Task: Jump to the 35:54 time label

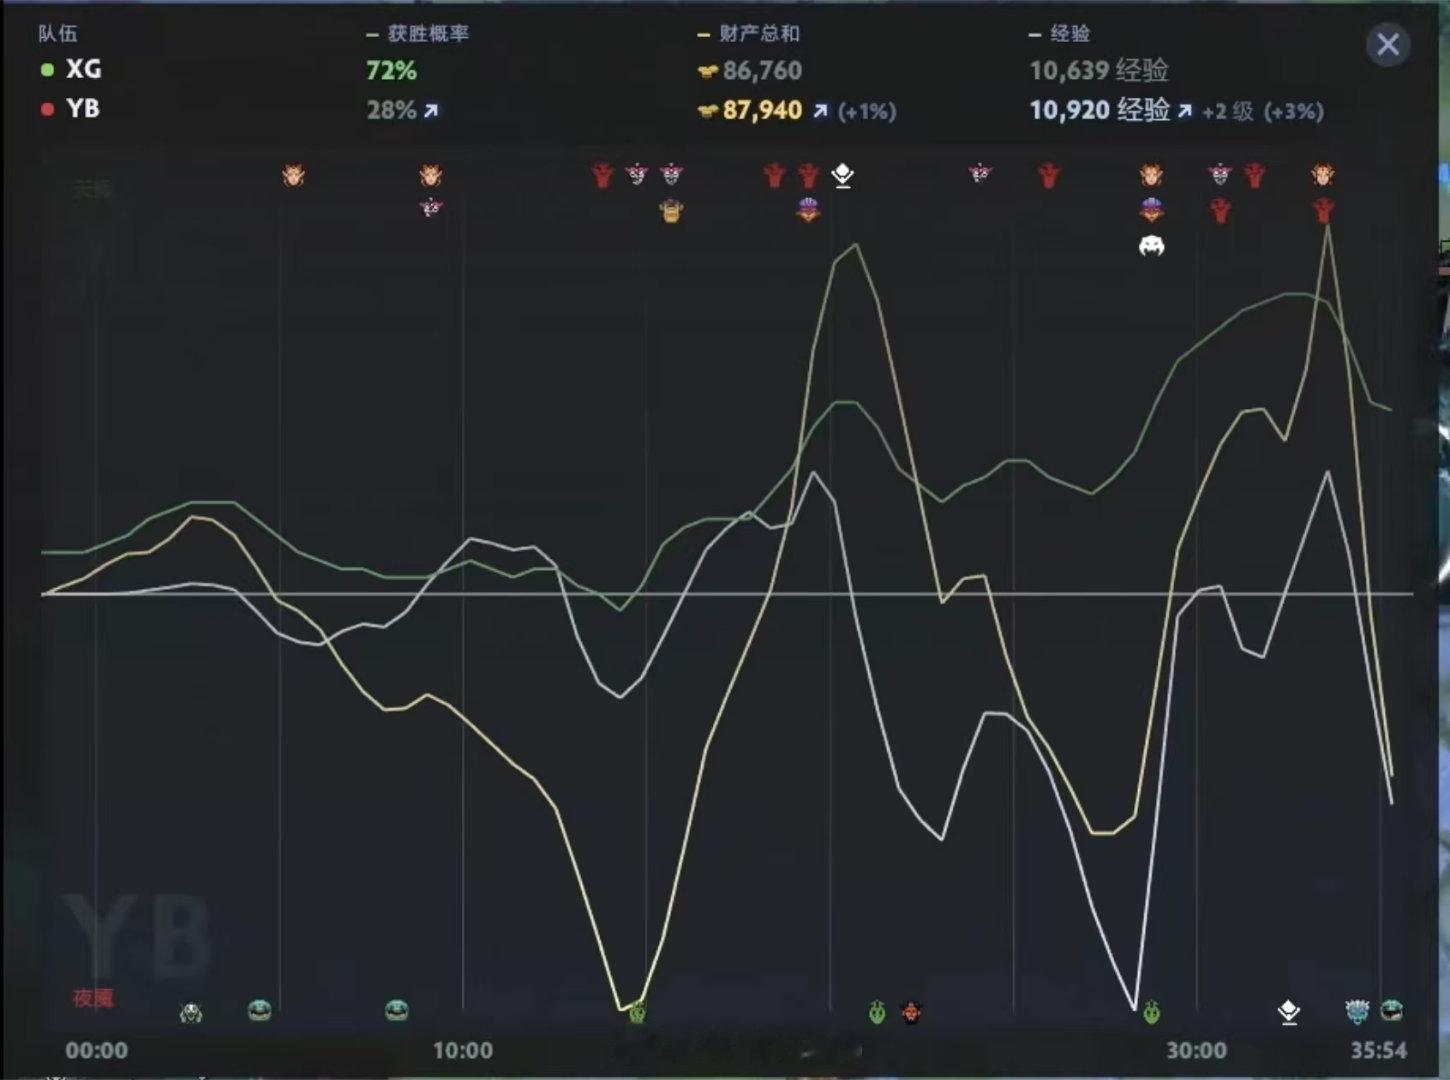Action: tap(1379, 1050)
